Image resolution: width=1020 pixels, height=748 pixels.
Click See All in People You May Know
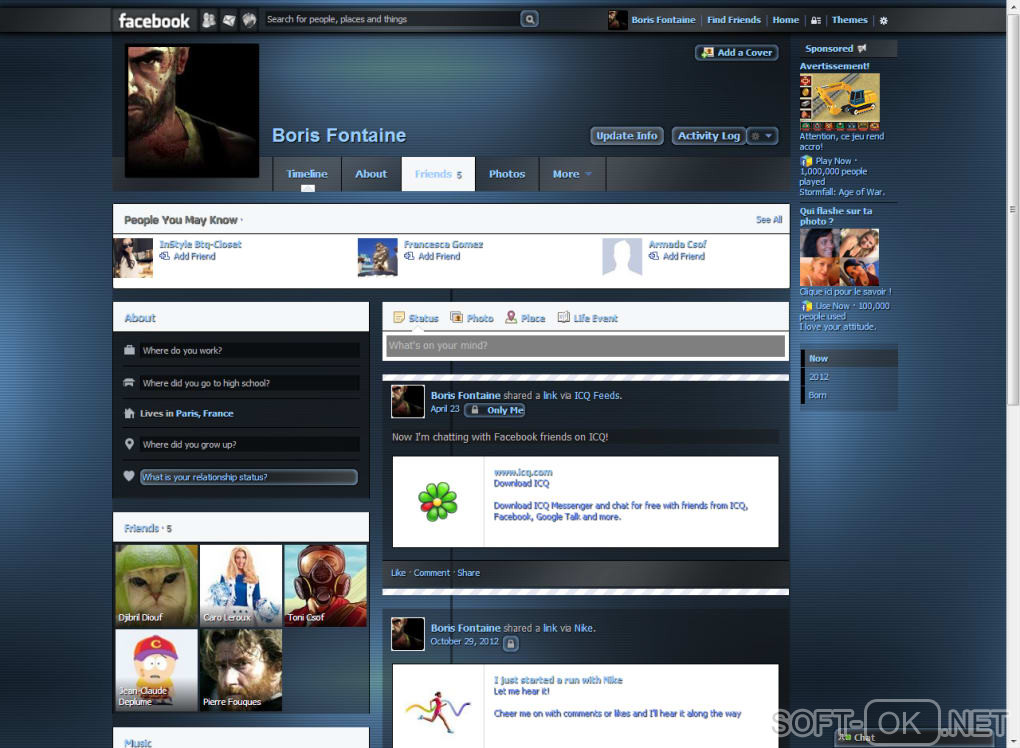[x=769, y=220]
